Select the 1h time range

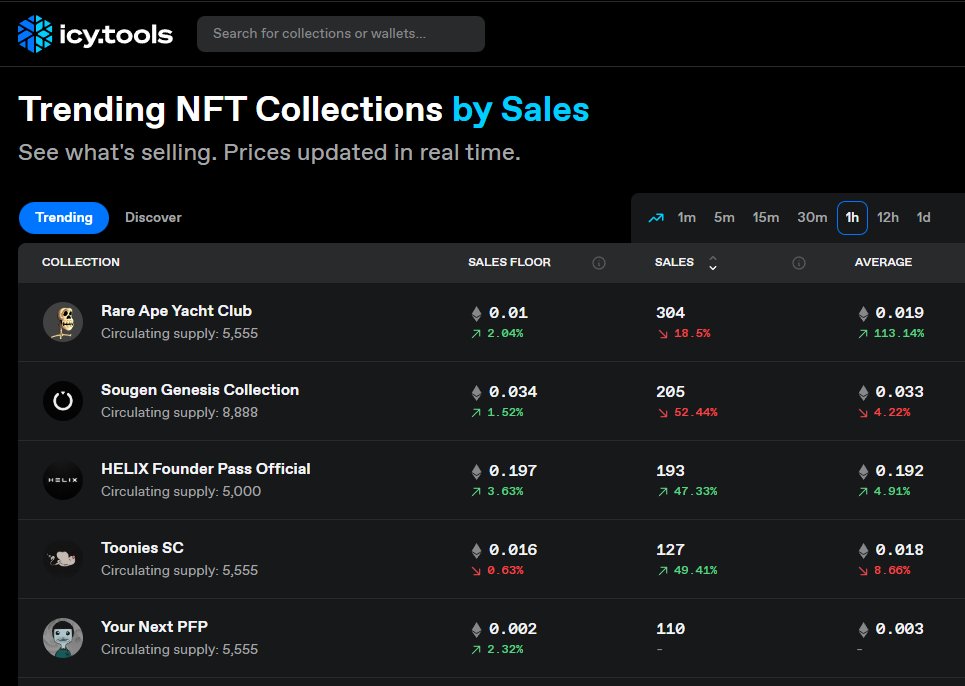coord(852,218)
